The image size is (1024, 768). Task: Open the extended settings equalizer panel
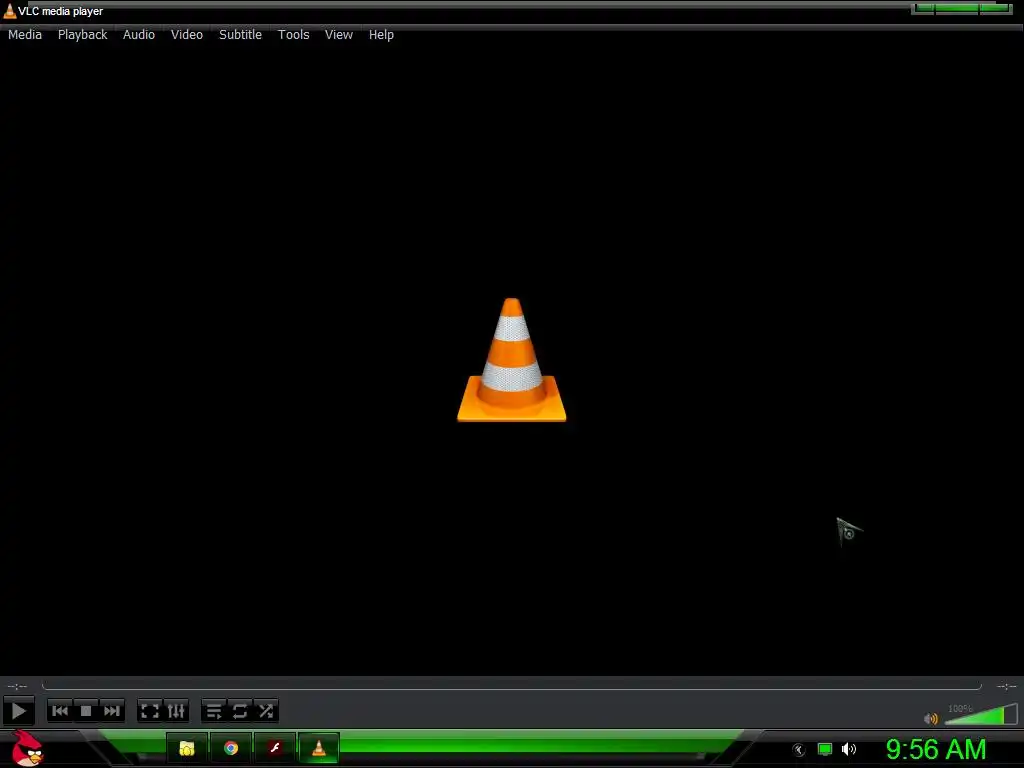(176, 711)
